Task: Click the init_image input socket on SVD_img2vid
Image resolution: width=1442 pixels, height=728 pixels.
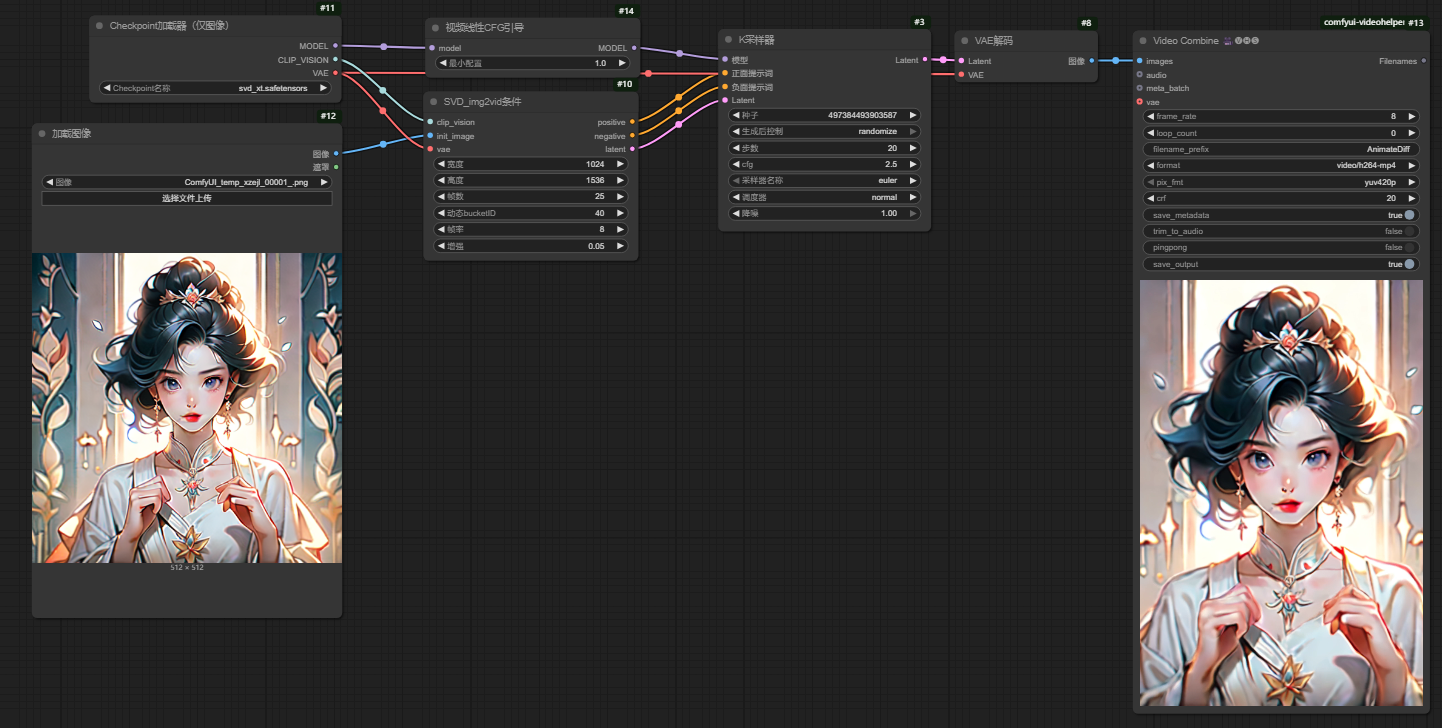Action: coord(430,136)
